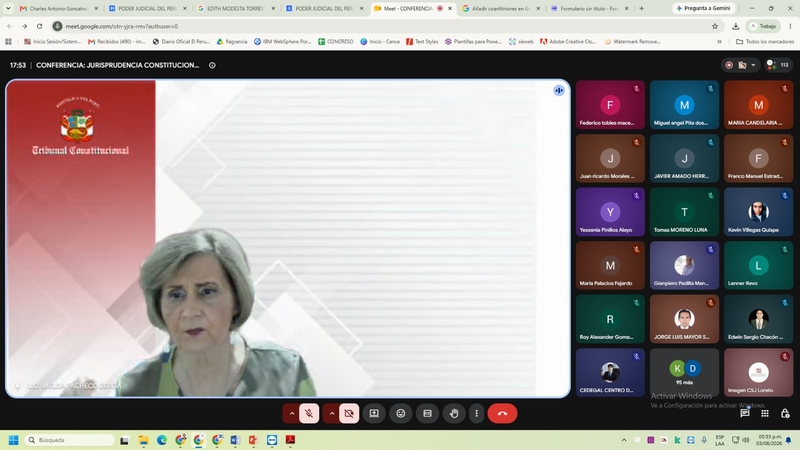Click the red leave call button
This screenshot has width=800, height=450.
503,413
